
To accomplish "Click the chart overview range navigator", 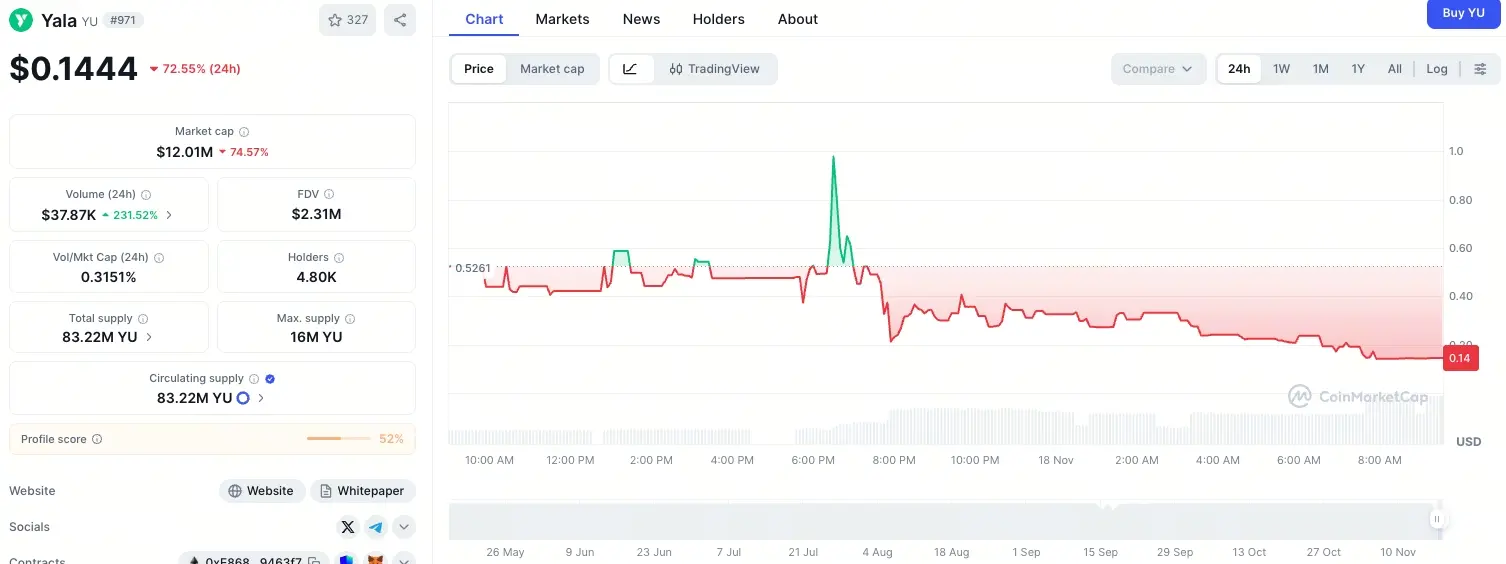I will click(945, 520).
